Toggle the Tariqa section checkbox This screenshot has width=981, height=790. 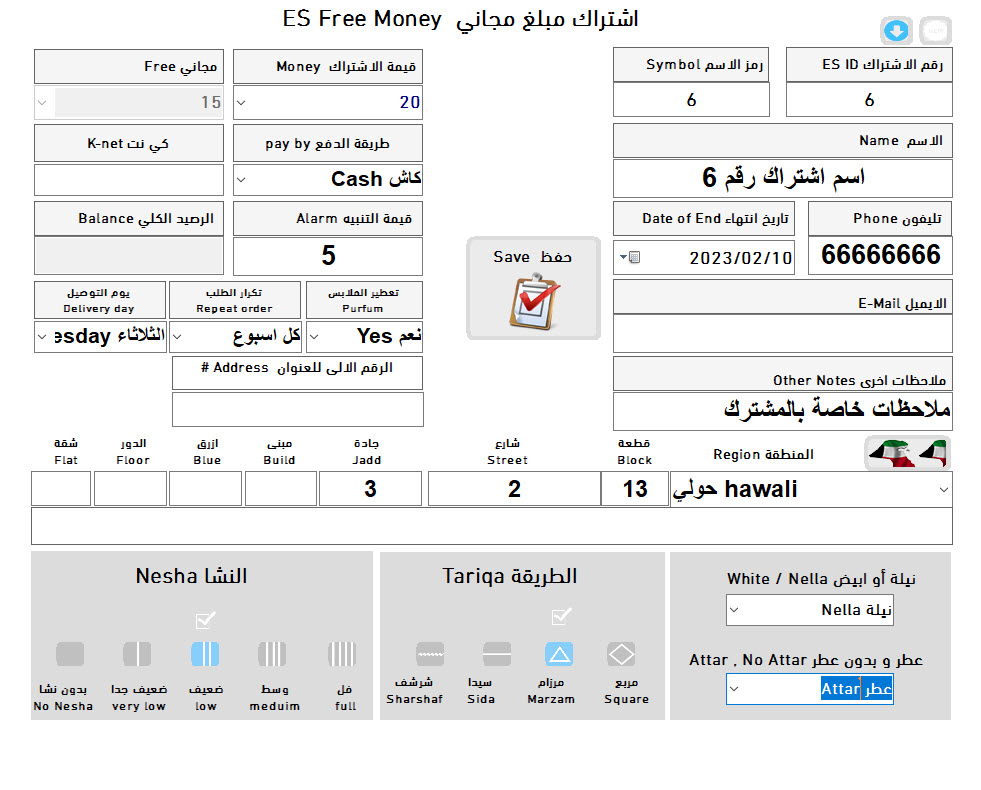(561, 616)
